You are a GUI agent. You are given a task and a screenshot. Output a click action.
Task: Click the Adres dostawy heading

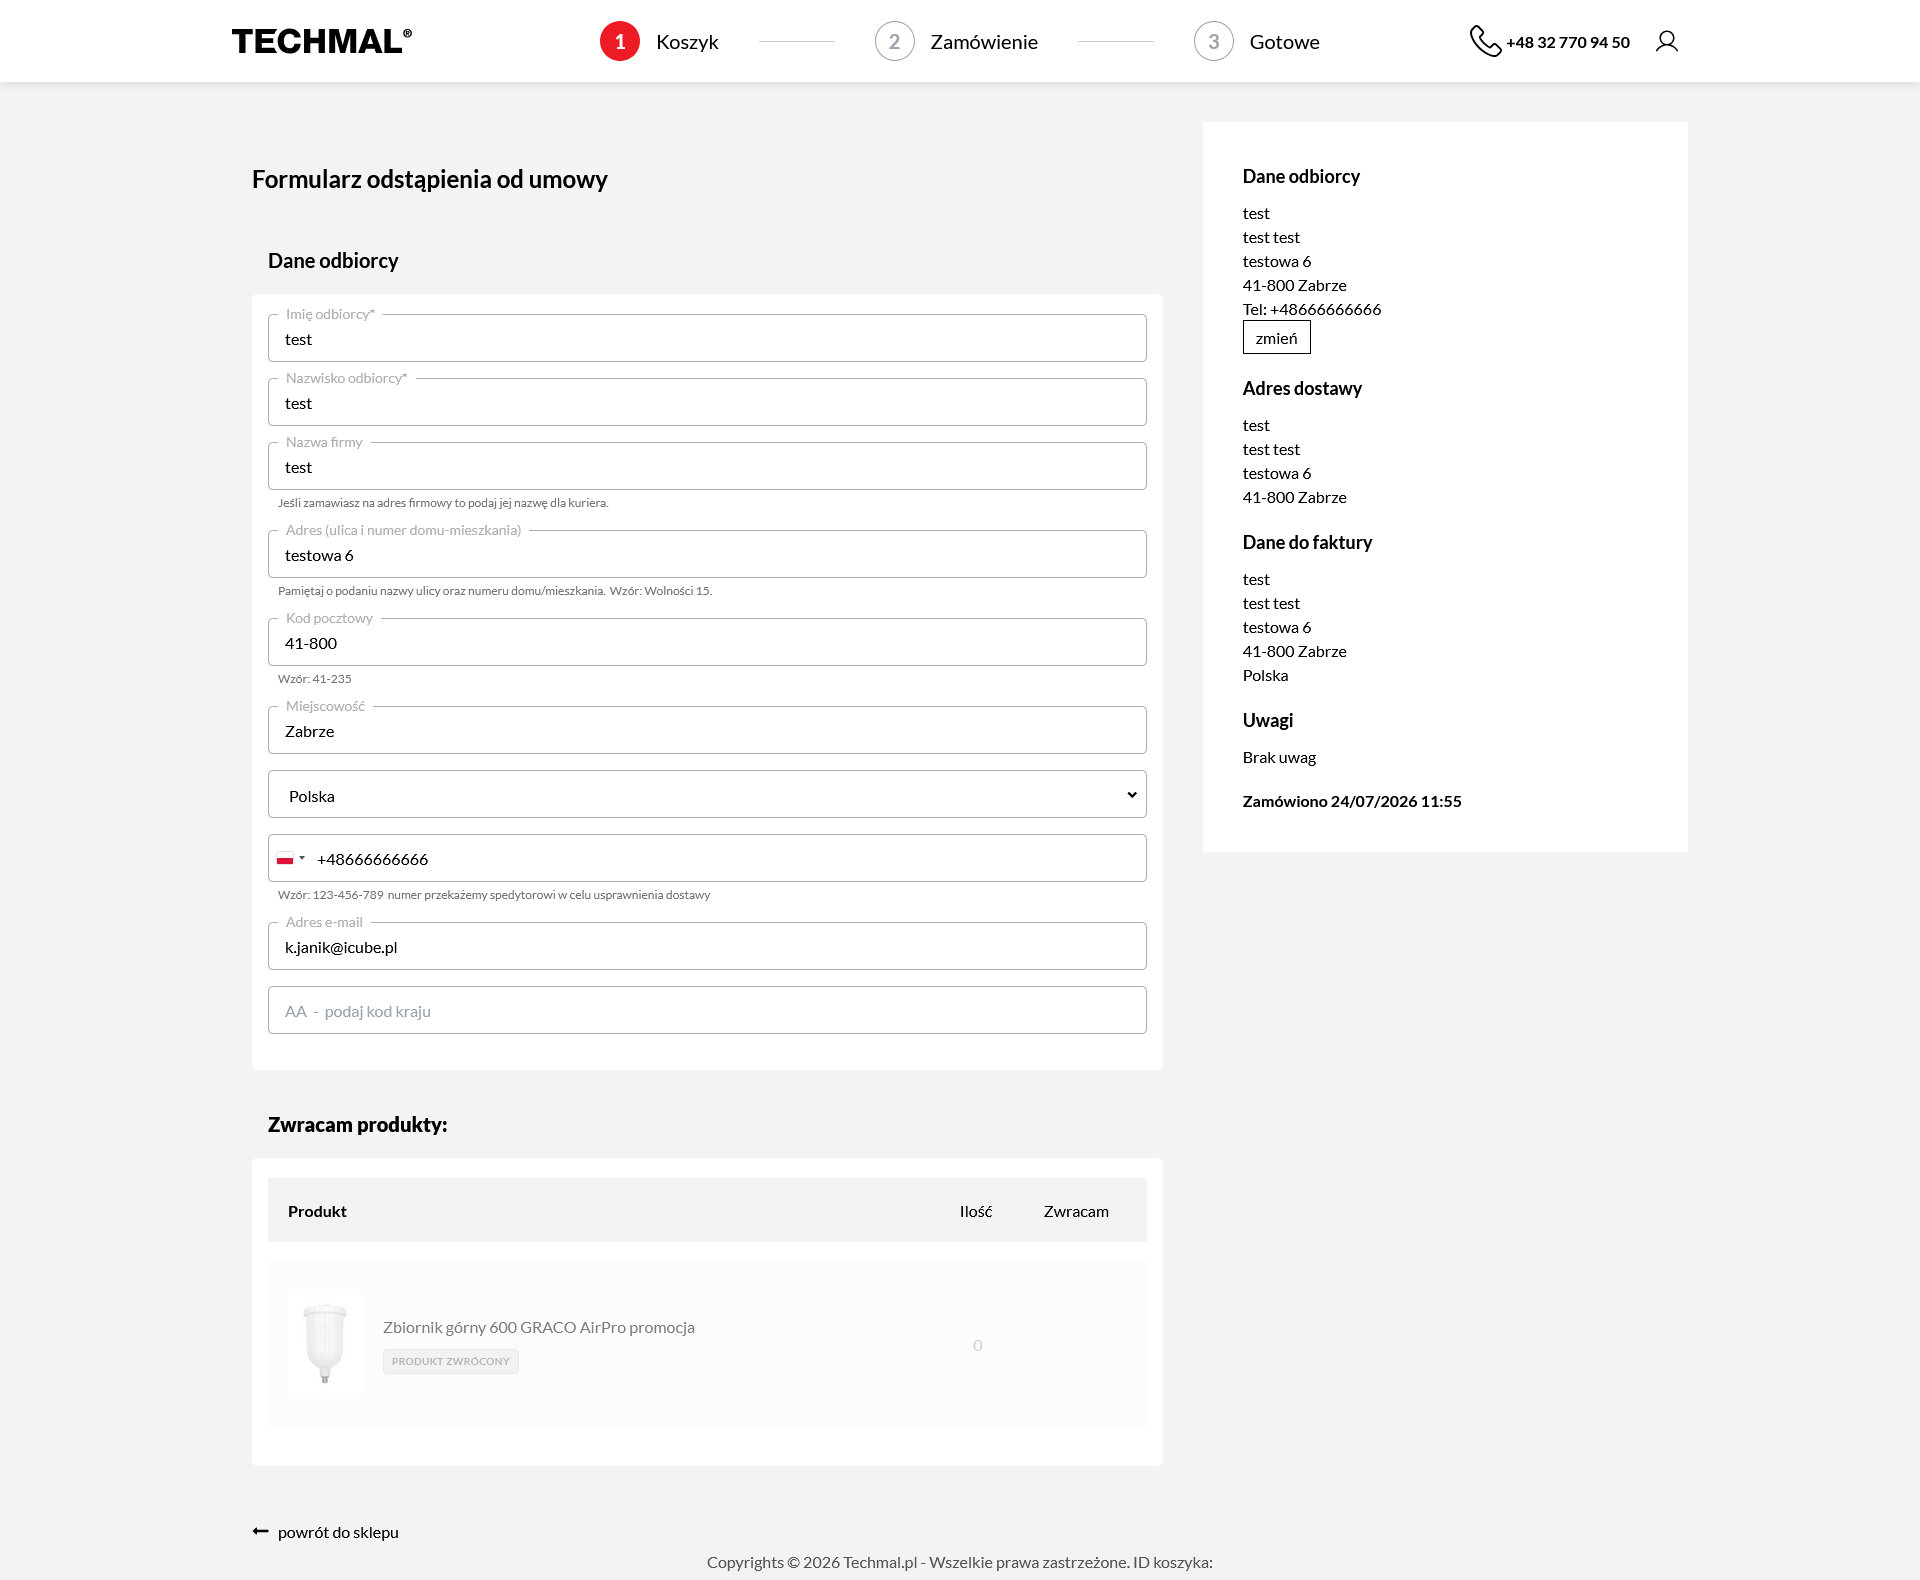1302,388
